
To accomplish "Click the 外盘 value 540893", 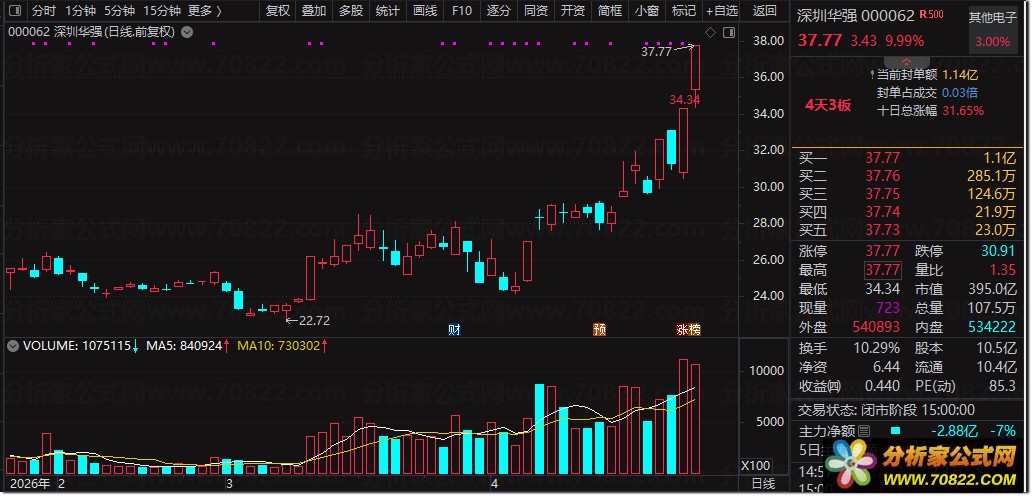I will tap(876, 327).
